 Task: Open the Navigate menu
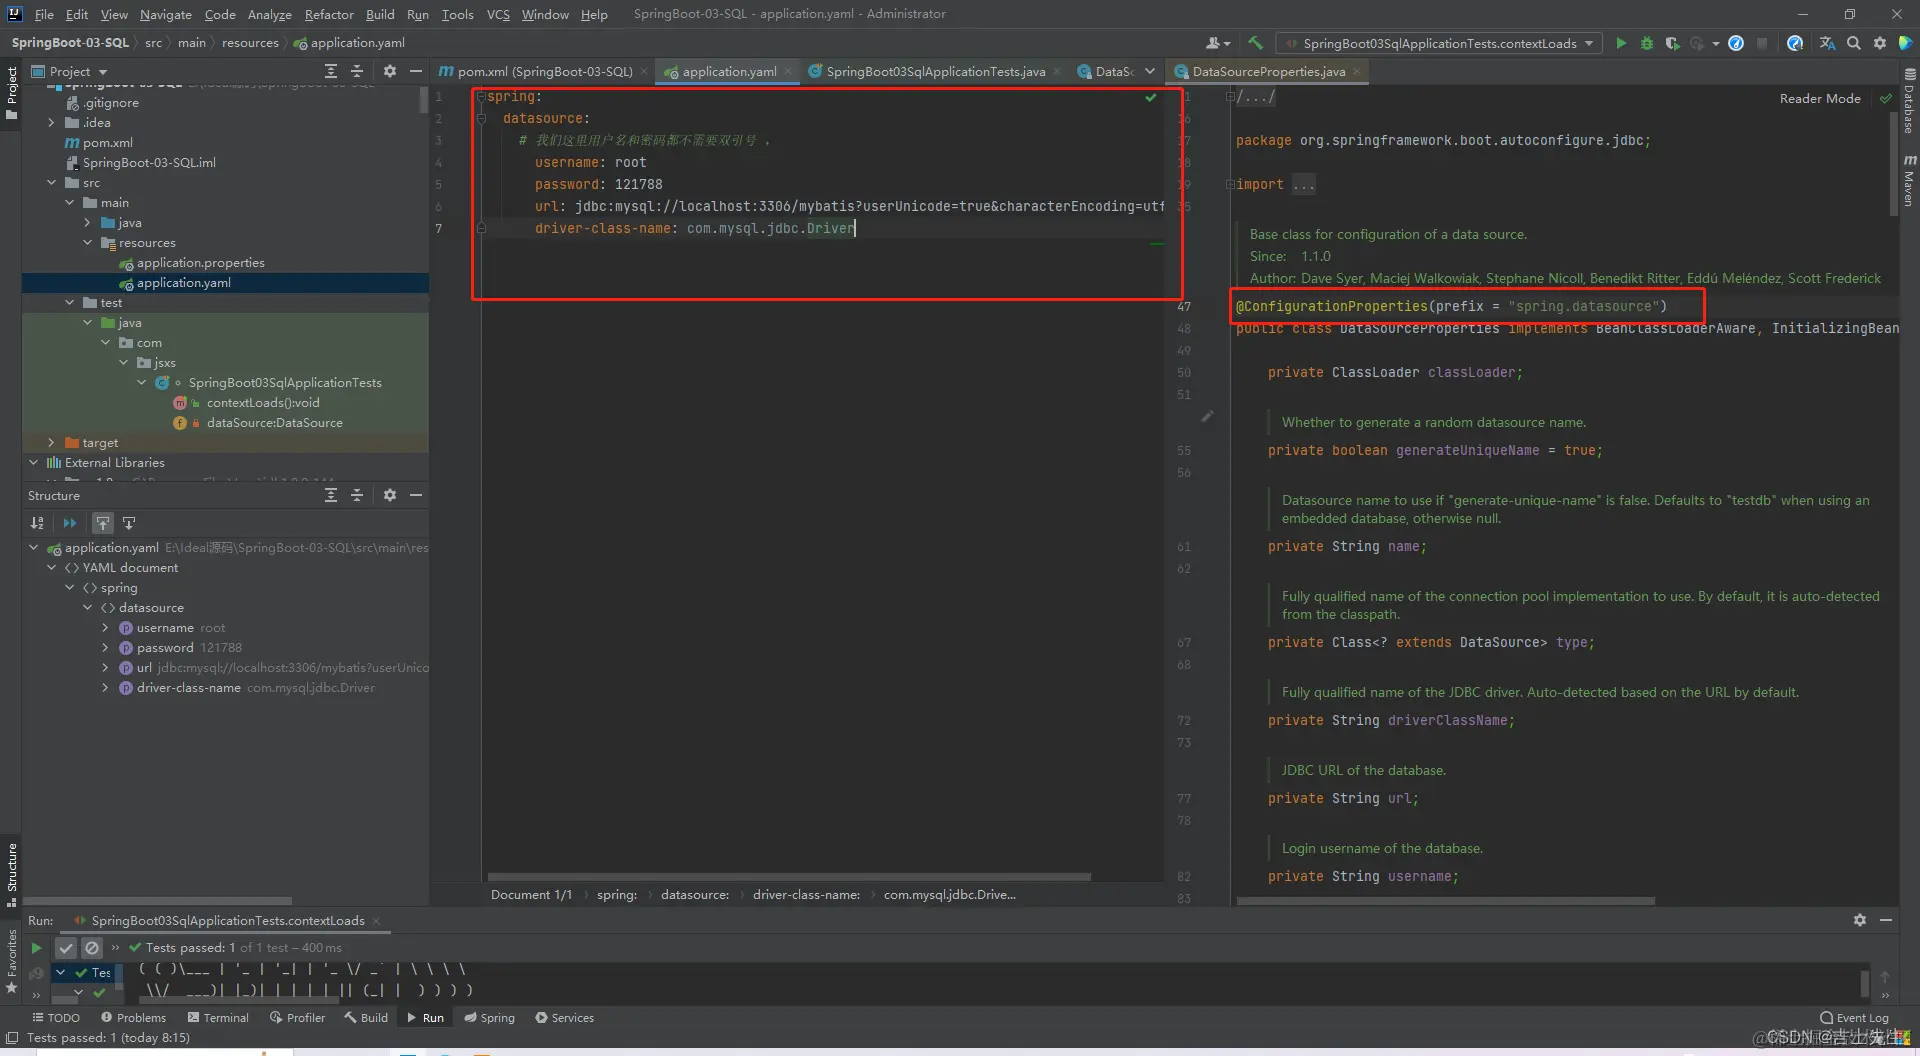click(166, 14)
